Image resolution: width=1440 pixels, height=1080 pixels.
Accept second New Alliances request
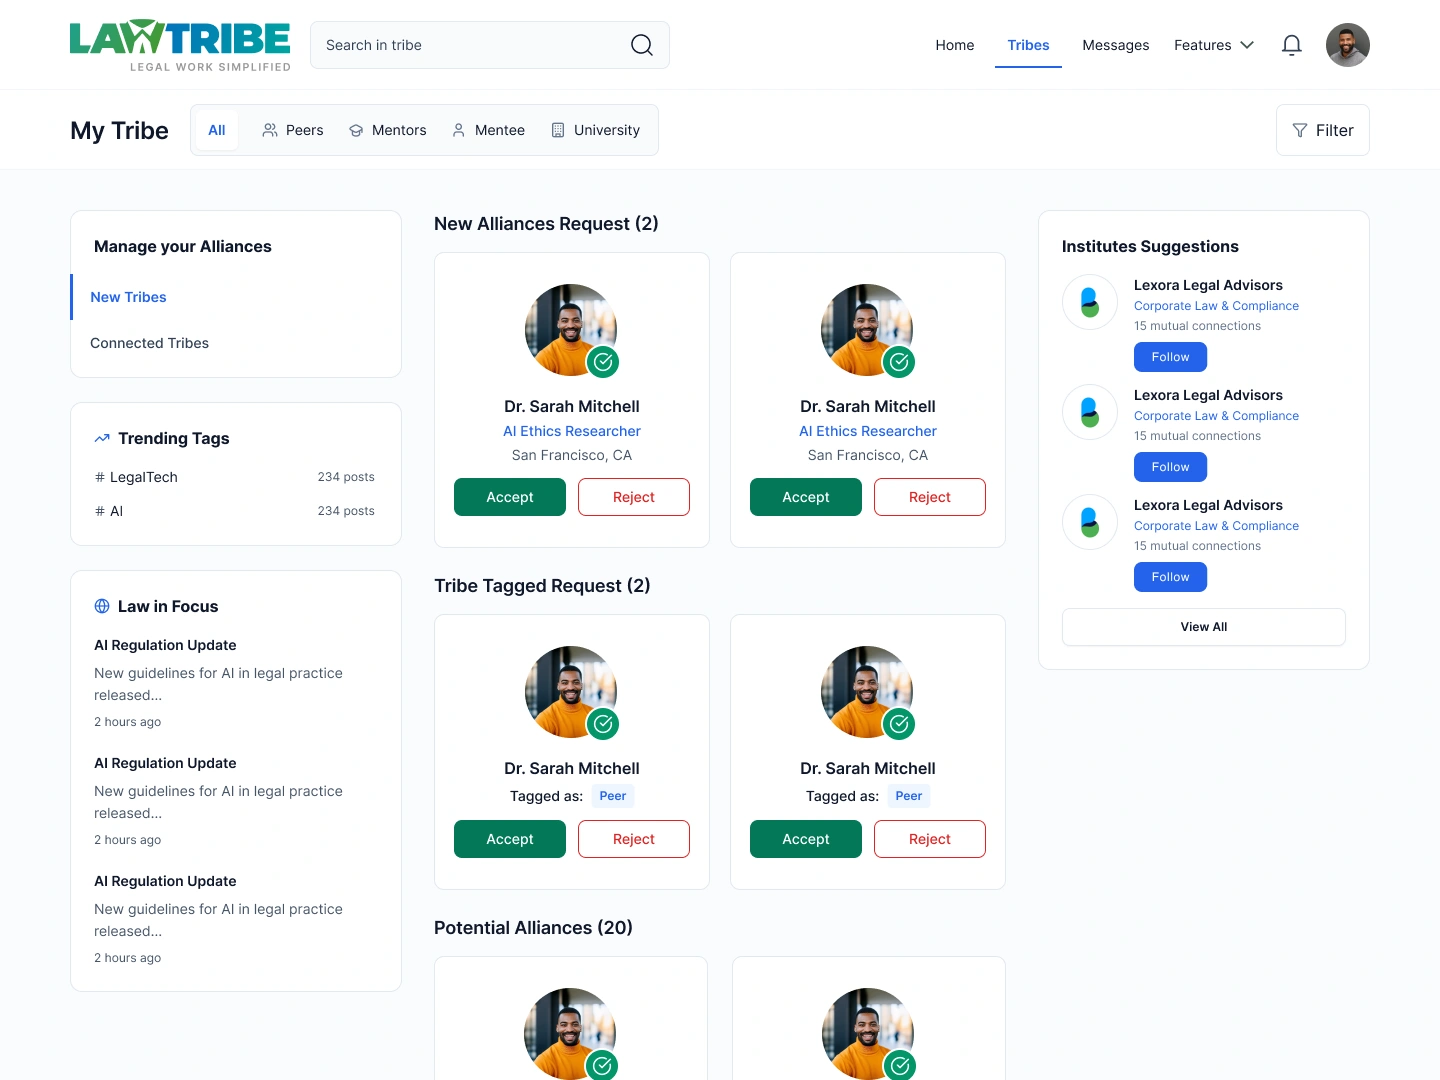pos(806,497)
